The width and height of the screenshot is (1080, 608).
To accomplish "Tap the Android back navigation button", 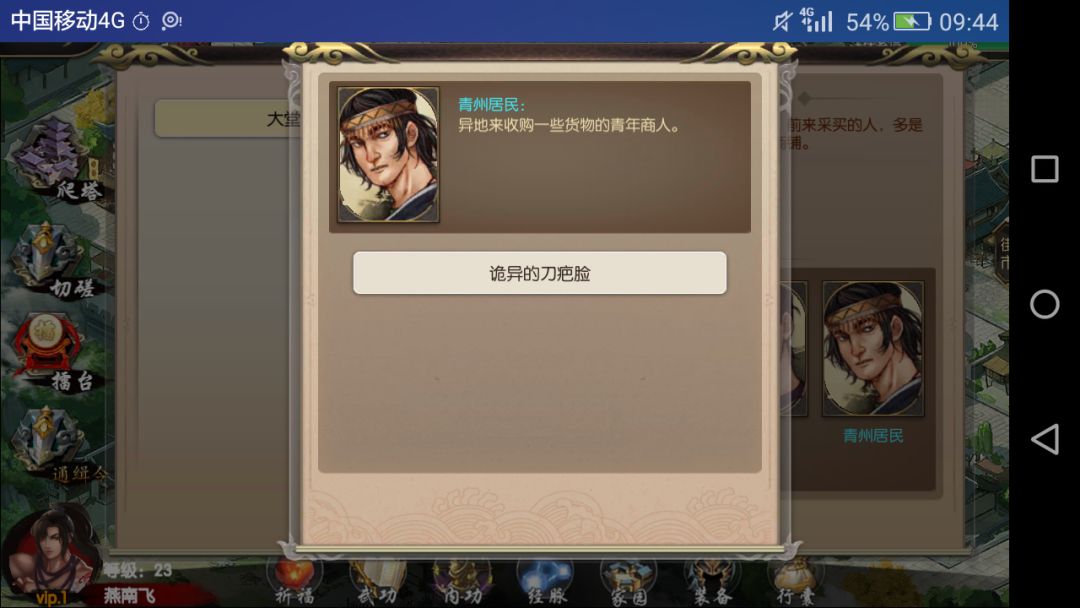I will [1044, 439].
